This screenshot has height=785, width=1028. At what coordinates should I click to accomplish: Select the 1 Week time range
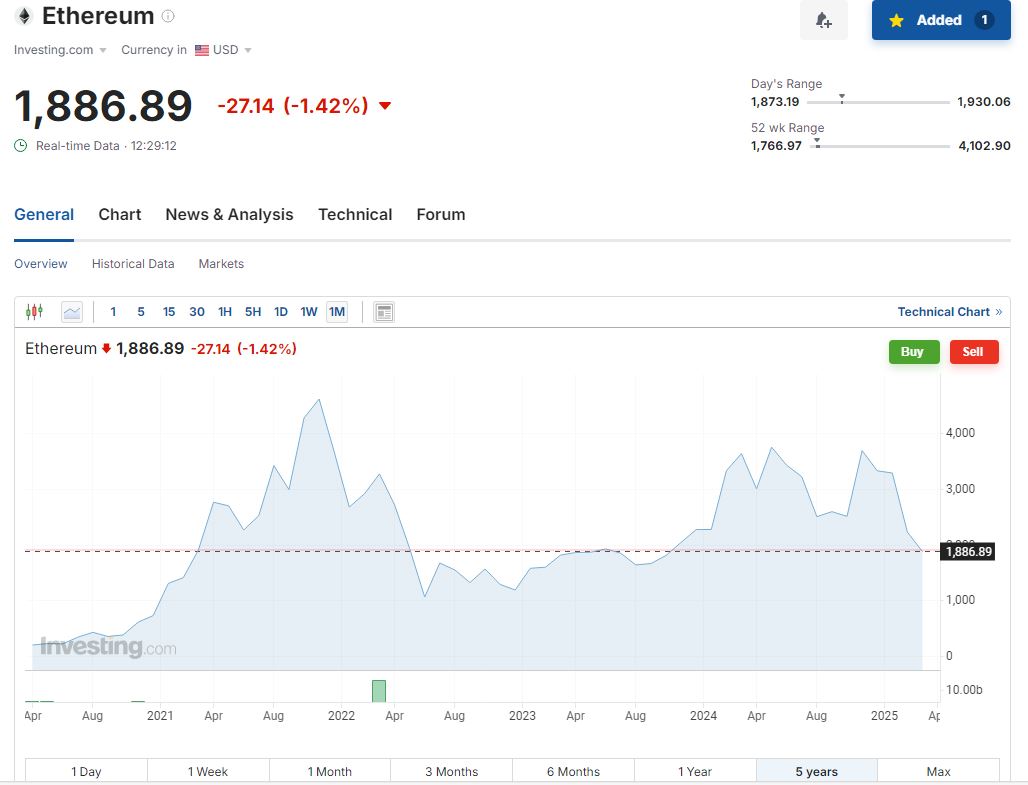click(x=208, y=771)
